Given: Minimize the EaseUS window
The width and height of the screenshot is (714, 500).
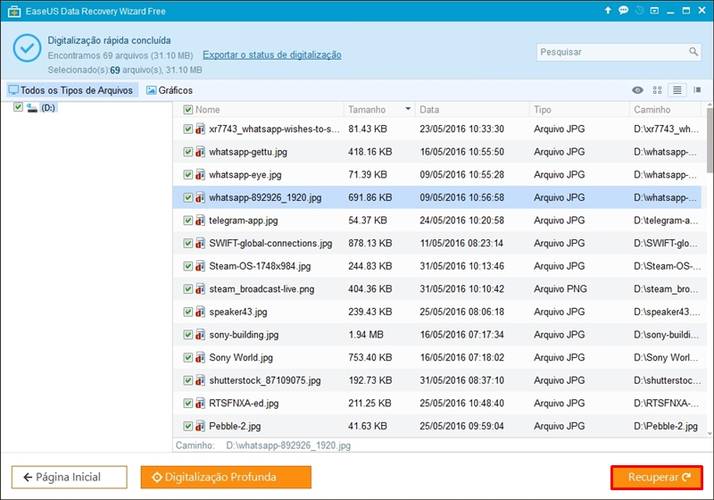Looking at the screenshot, I should click(x=670, y=11).
